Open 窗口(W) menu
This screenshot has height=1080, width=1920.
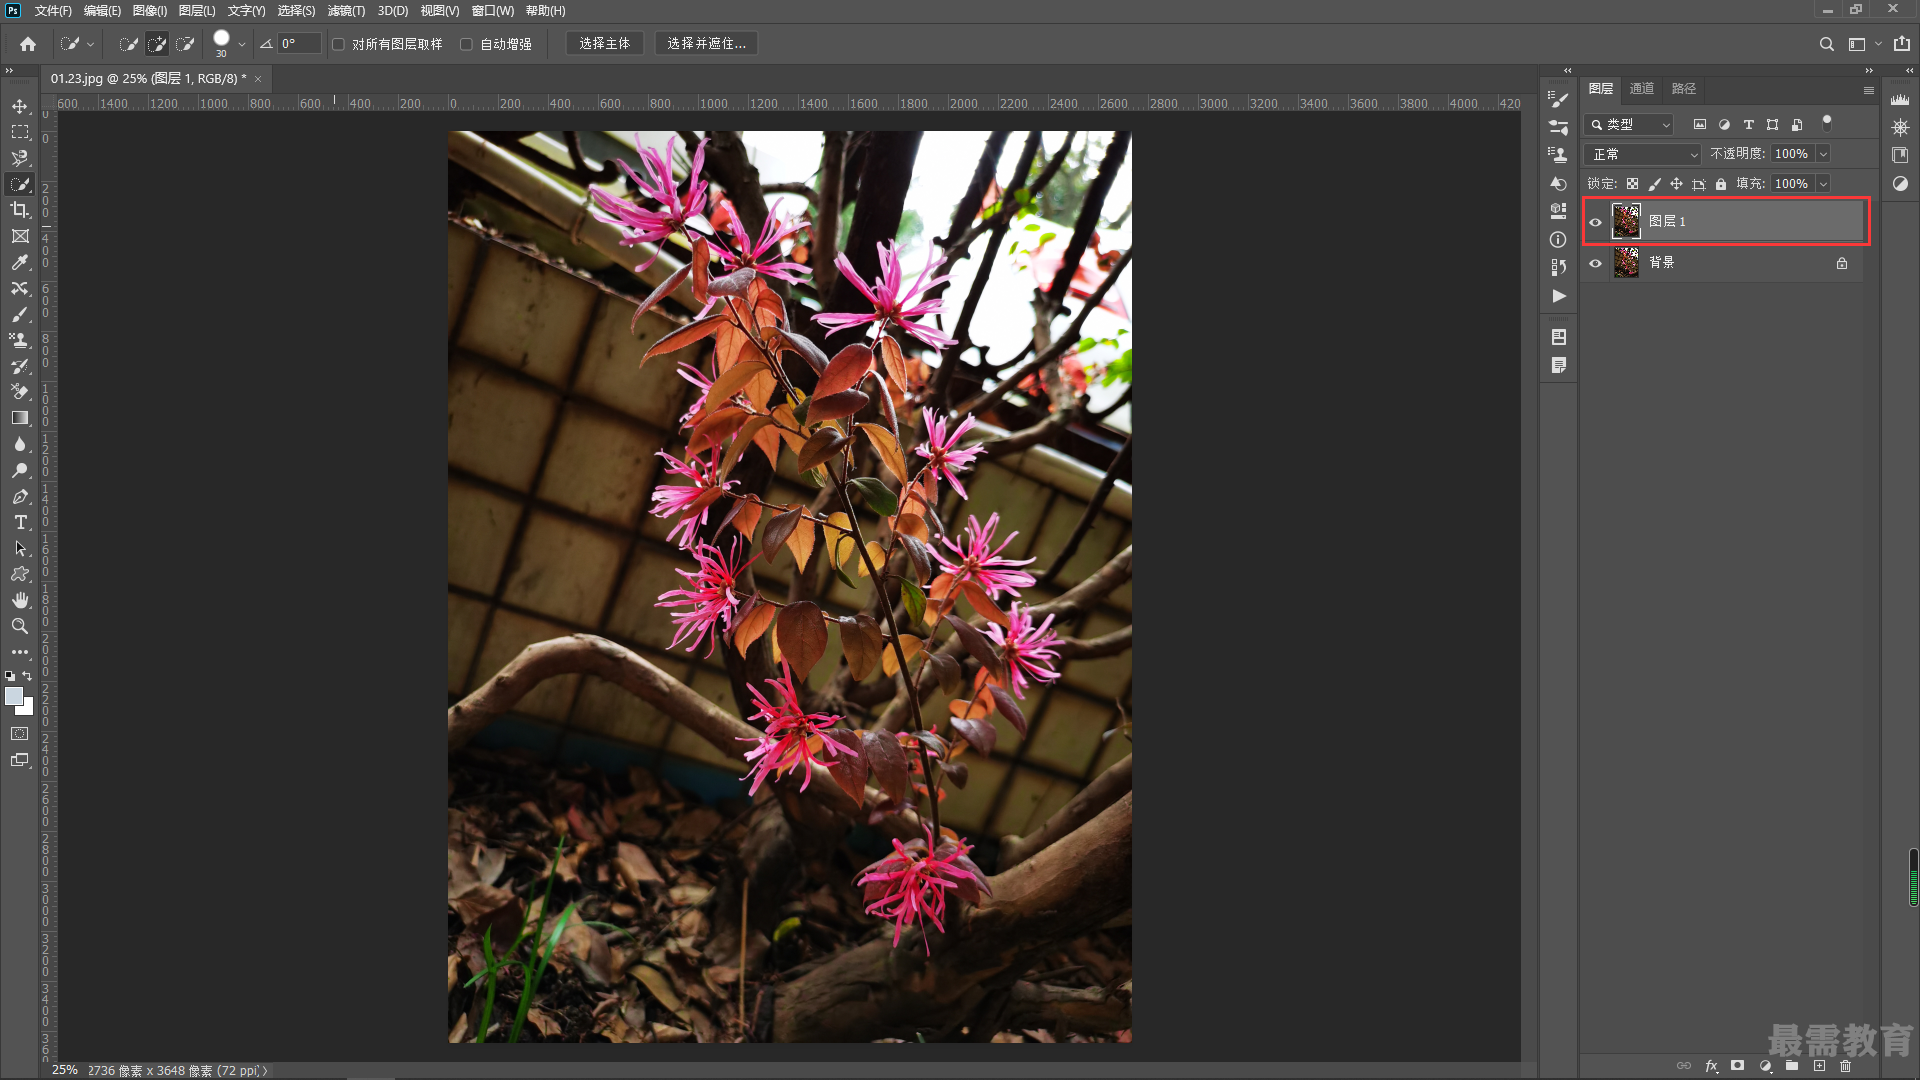point(493,11)
